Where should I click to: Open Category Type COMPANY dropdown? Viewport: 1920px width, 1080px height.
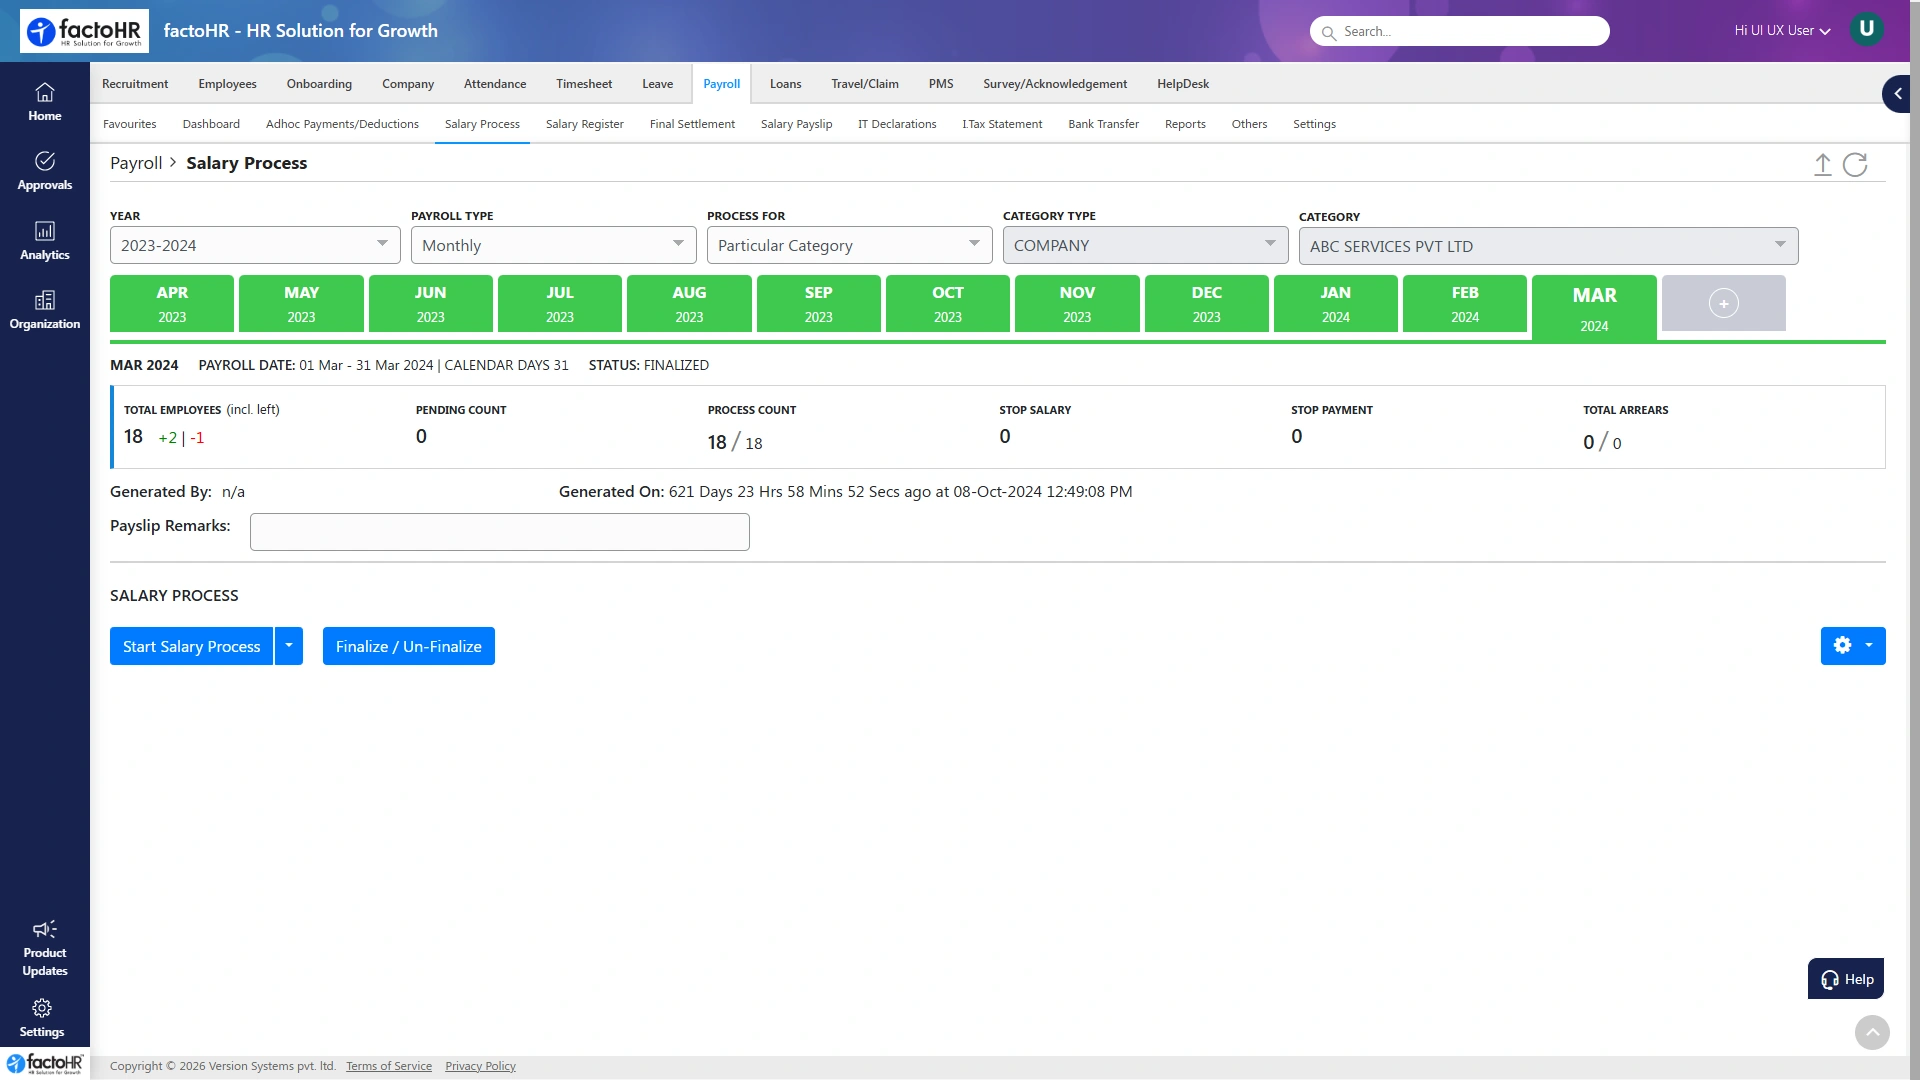pos(1145,245)
